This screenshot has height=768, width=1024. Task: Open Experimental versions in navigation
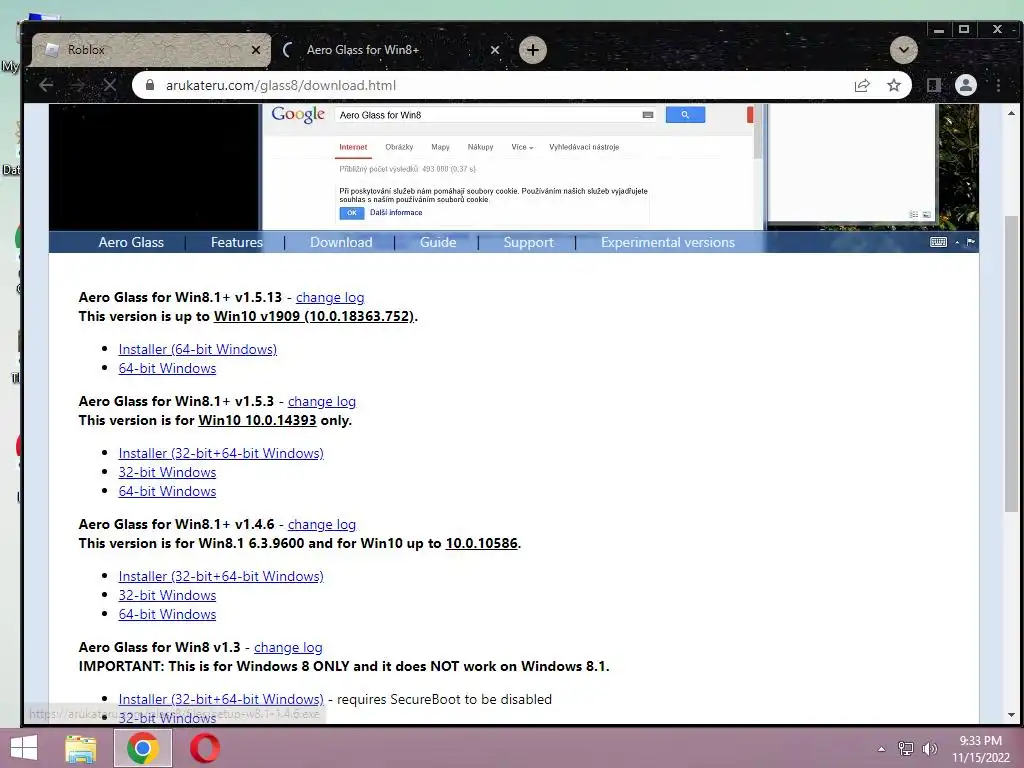pos(667,242)
